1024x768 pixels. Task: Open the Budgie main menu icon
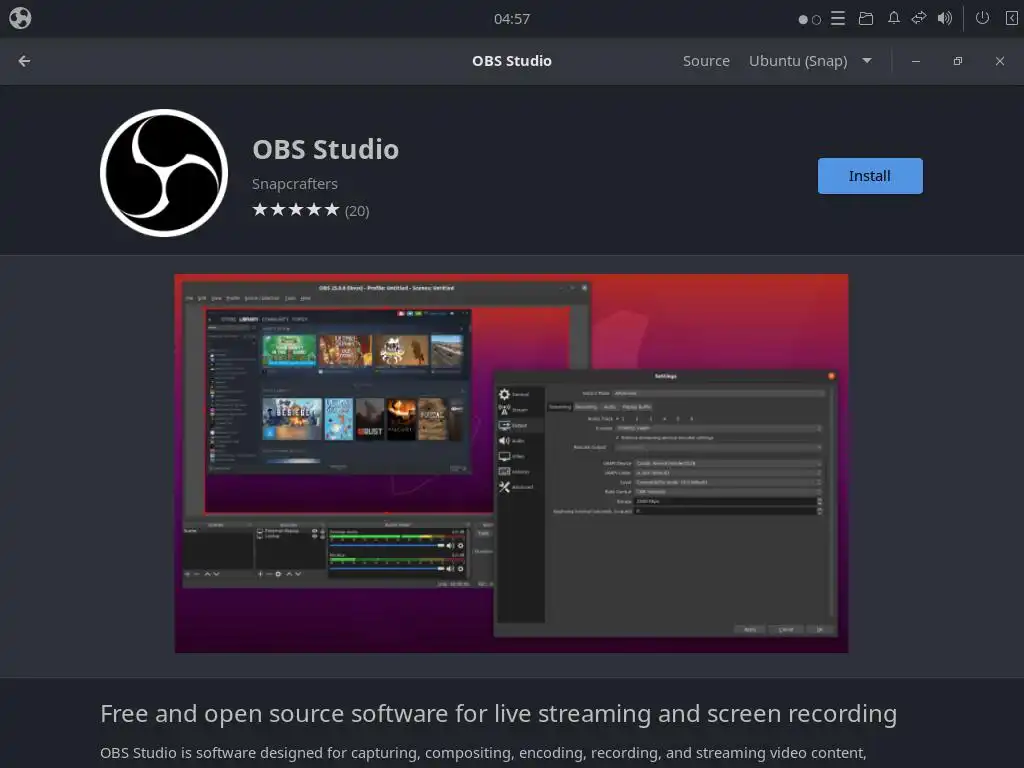20,18
